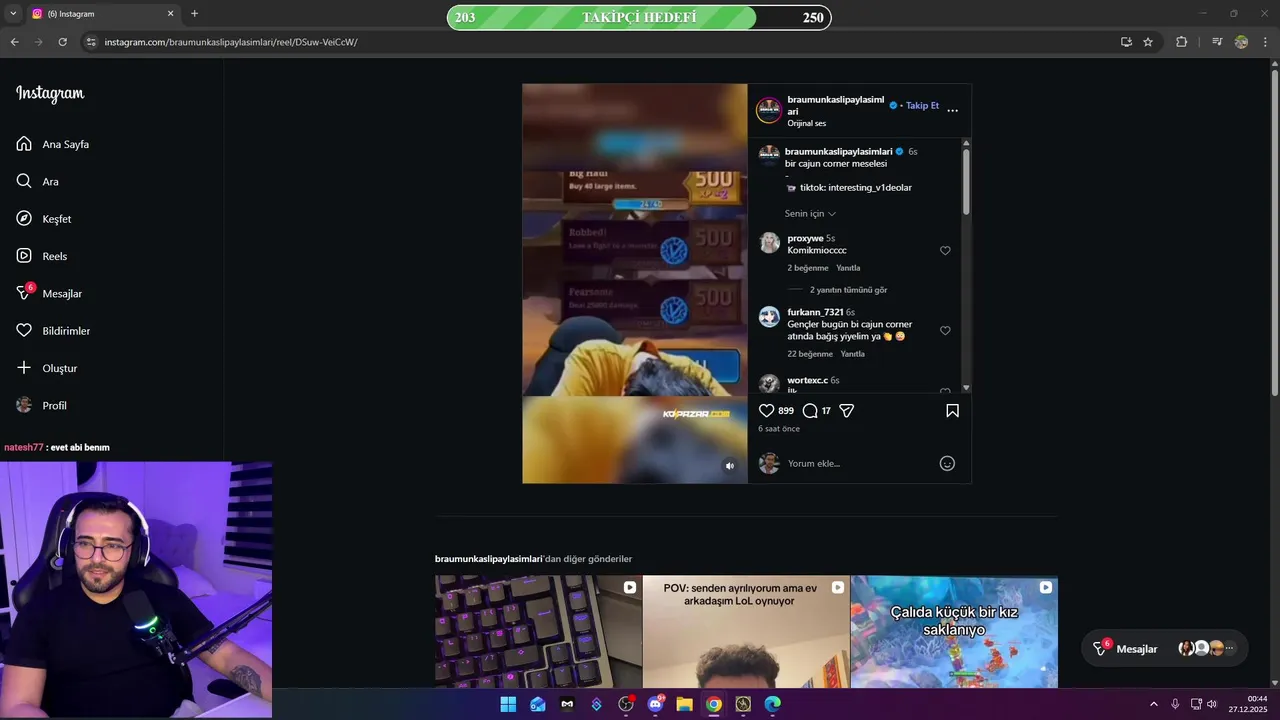Viewport: 1280px width, 720px height.
Task: Reply to proxywe's comment with Yanıtla
Action: [x=848, y=268]
